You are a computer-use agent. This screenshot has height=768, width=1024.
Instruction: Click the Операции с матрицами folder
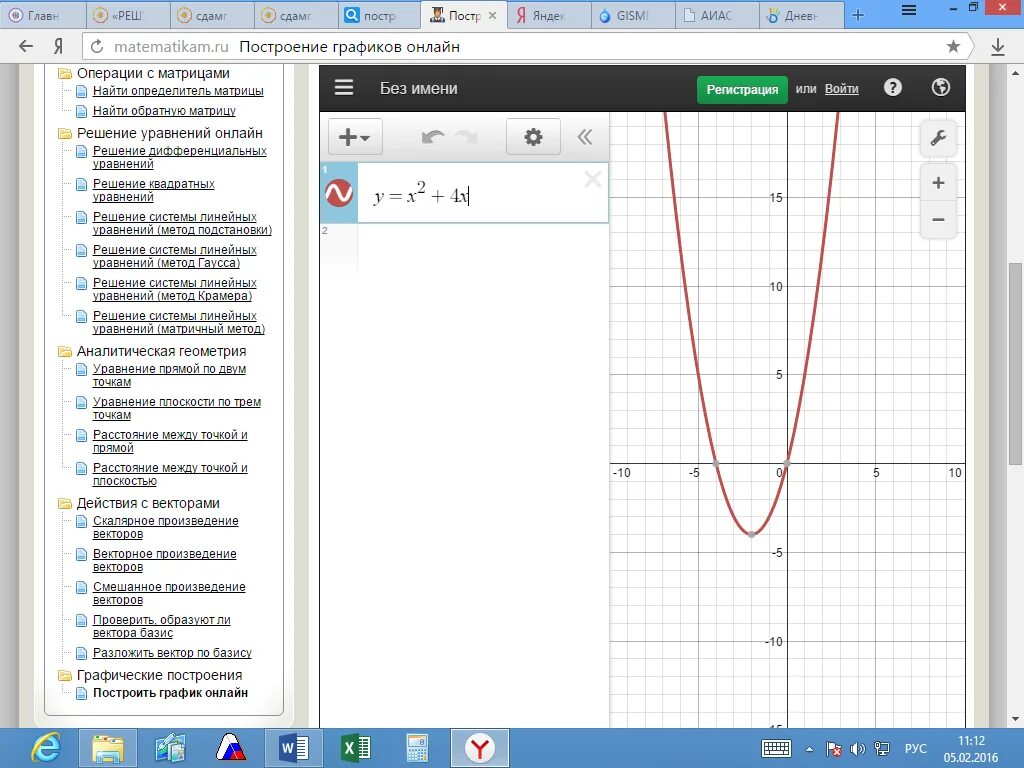(x=153, y=73)
